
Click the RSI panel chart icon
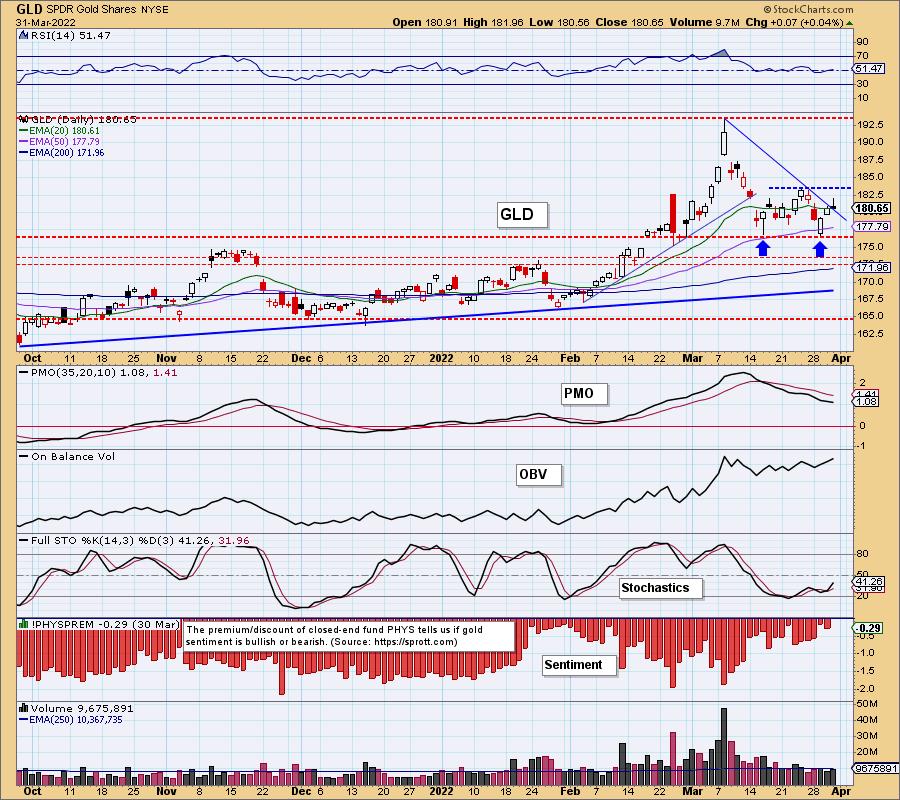[24, 35]
